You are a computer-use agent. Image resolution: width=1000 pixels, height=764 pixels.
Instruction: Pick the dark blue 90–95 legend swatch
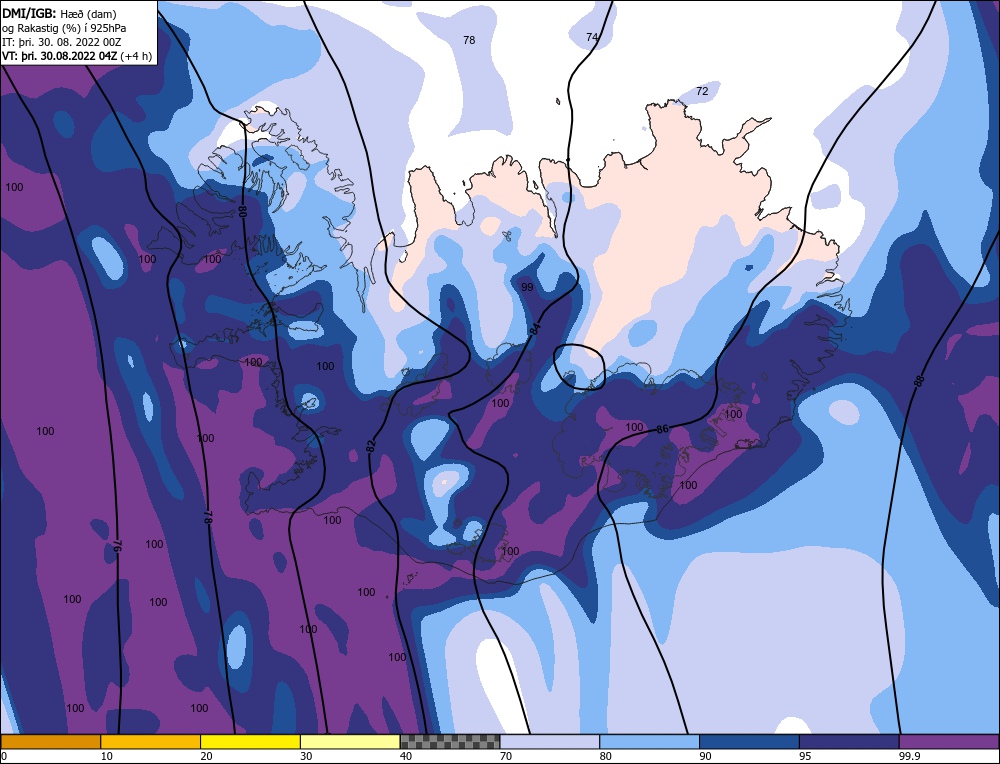coord(749,742)
